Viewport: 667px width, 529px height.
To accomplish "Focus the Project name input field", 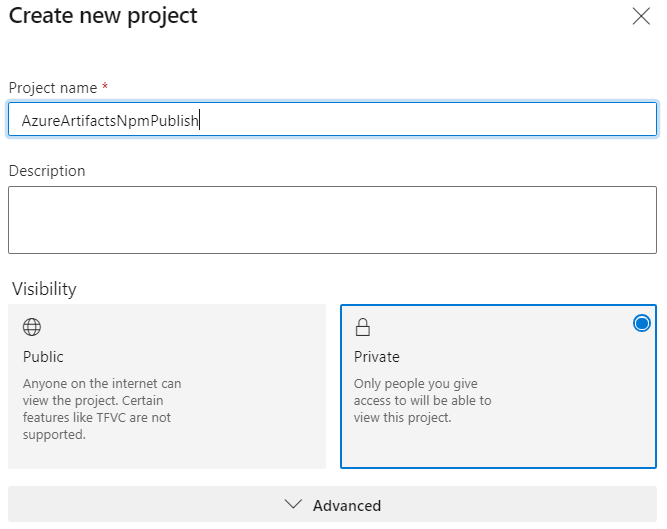I will pyautogui.click(x=420, y=119).
